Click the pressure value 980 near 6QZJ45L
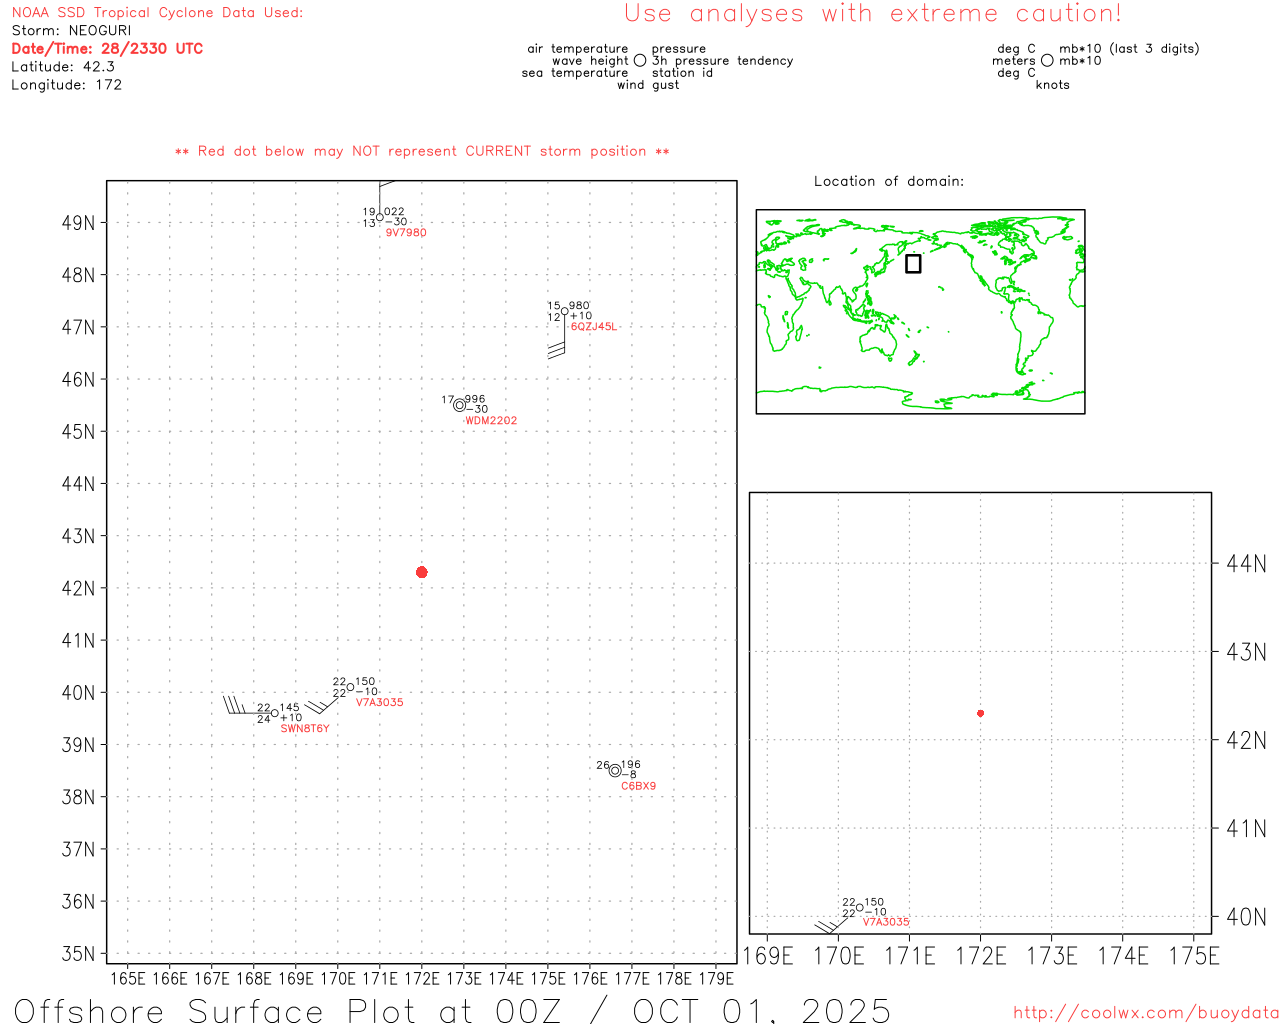This screenshot has width=1280, height=1024. tap(579, 306)
